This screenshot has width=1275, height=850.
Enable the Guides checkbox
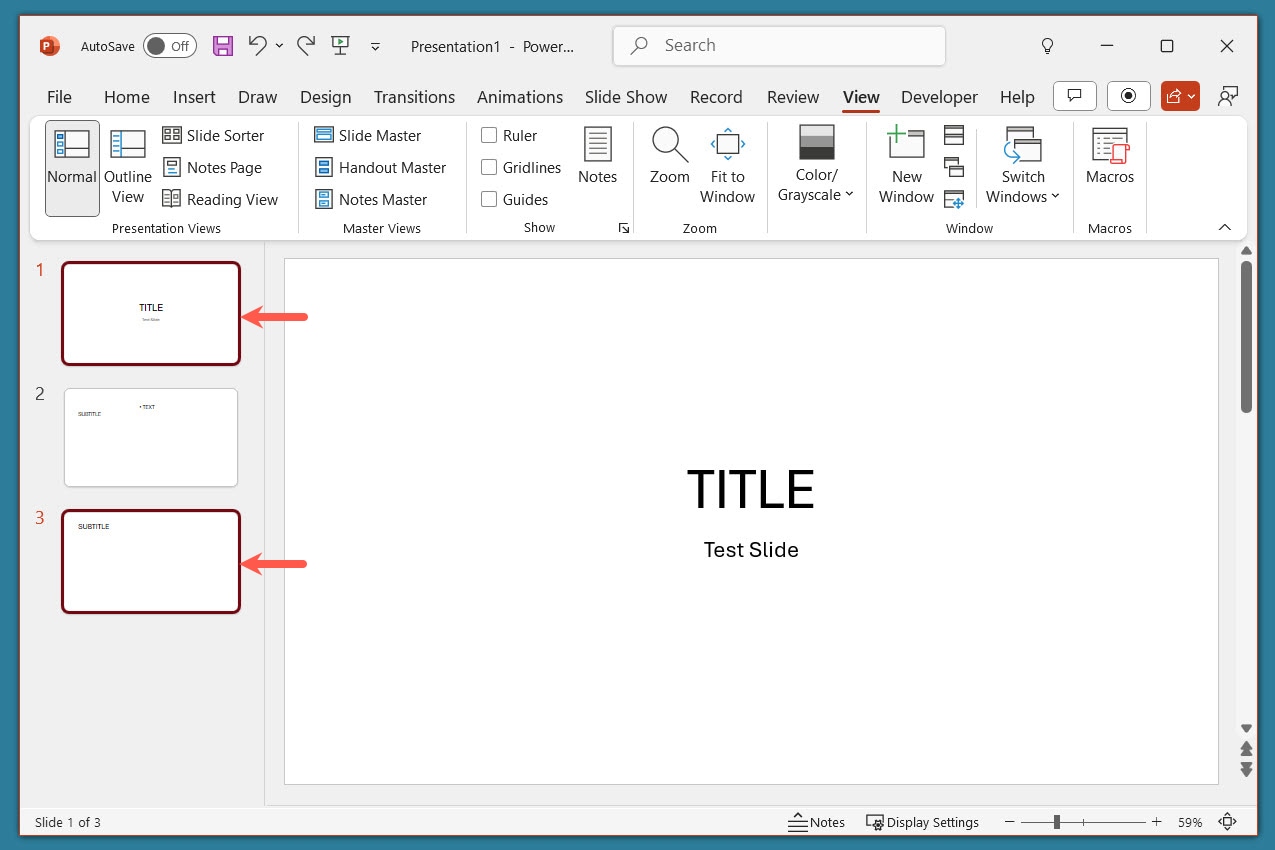click(x=489, y=199)
